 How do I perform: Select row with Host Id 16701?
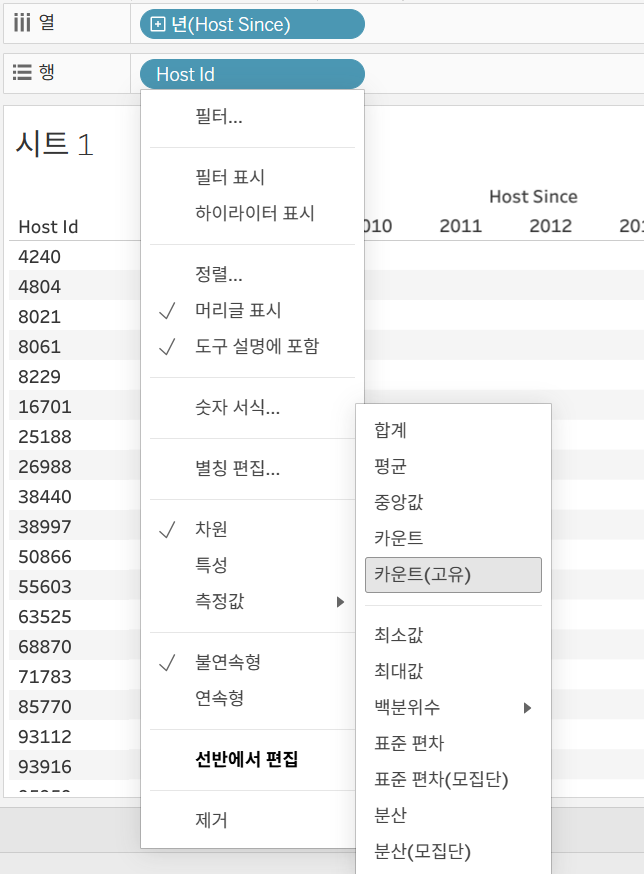click(45, 407)
